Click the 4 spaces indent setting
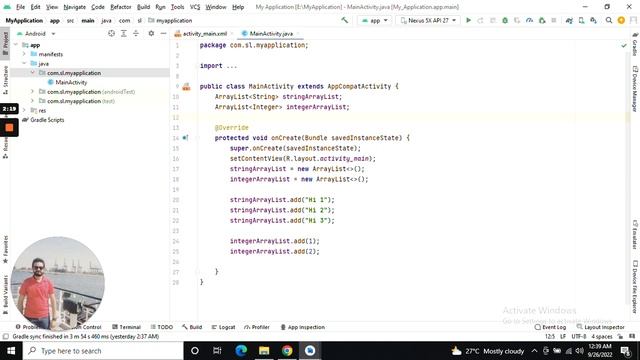Viewport: 640px width, 360px height. coord(602,336)
